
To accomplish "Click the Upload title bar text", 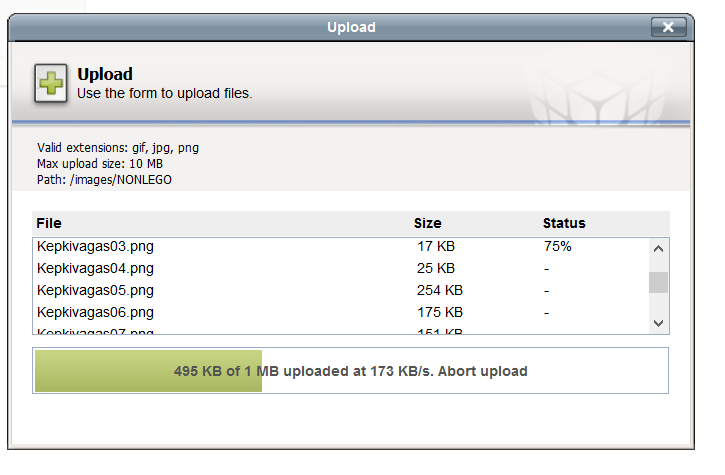I will coord(351,27).
